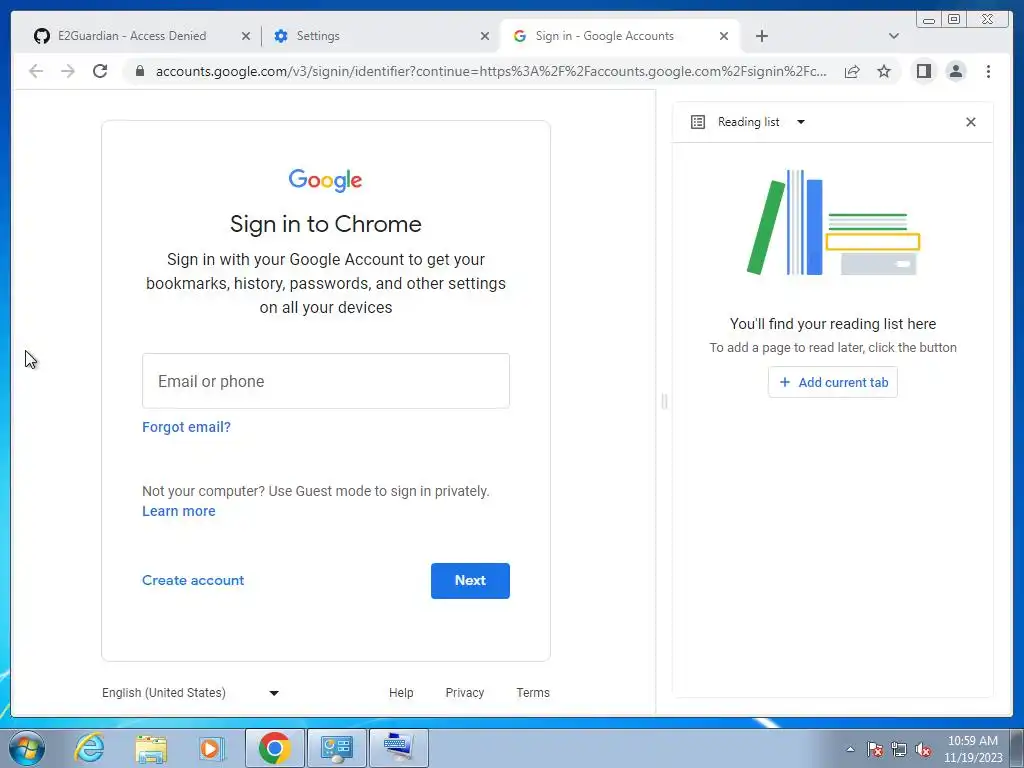
Task: Open Windows Explorer from taskbar
Action: 151,748
